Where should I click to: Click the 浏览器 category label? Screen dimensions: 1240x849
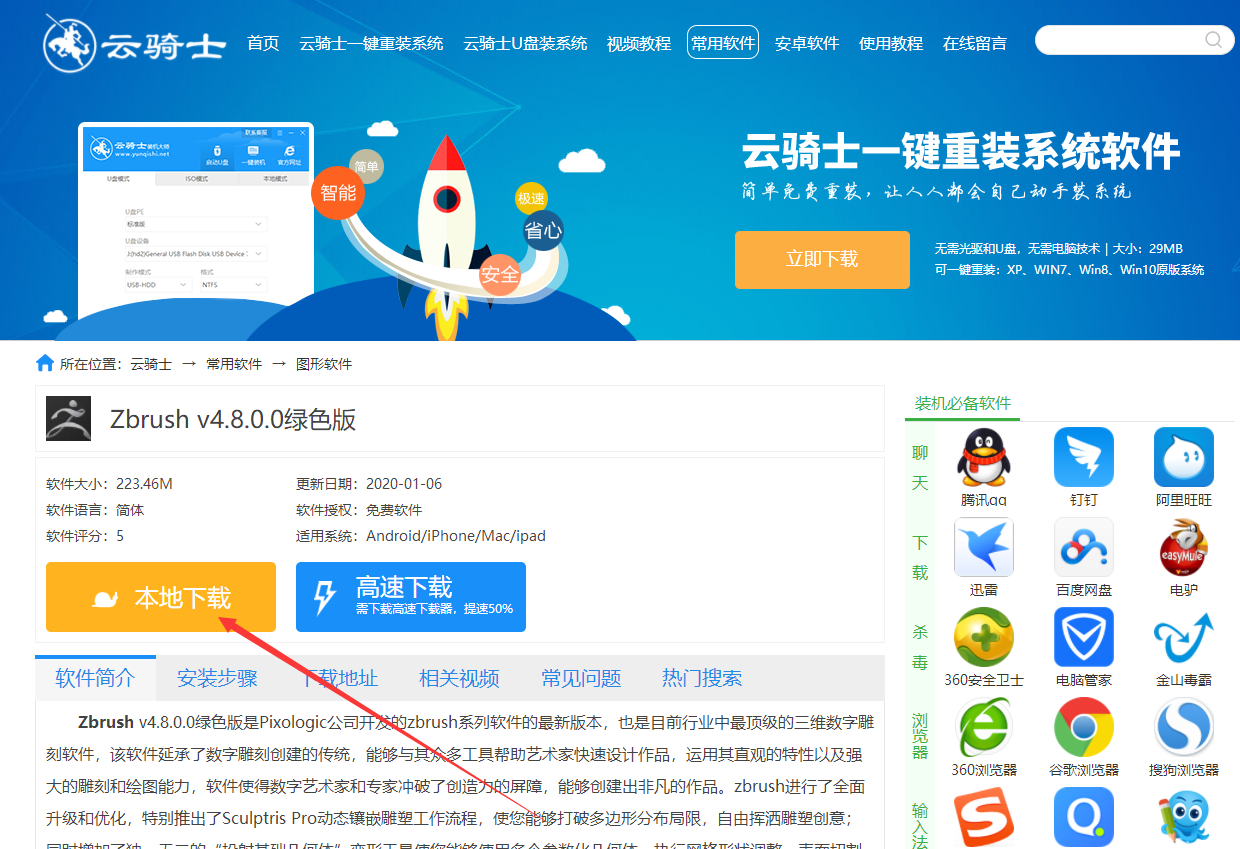(x=920, y=736)
